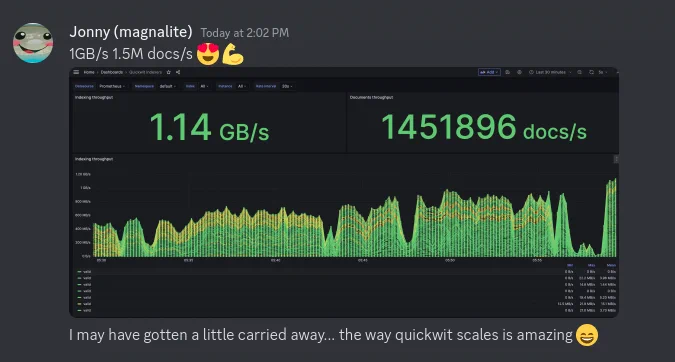This screenshot has width=675, height=362.
Task: Click the 'Today at 2:02 PM' timestamp
Action: [x=245, y=33]
